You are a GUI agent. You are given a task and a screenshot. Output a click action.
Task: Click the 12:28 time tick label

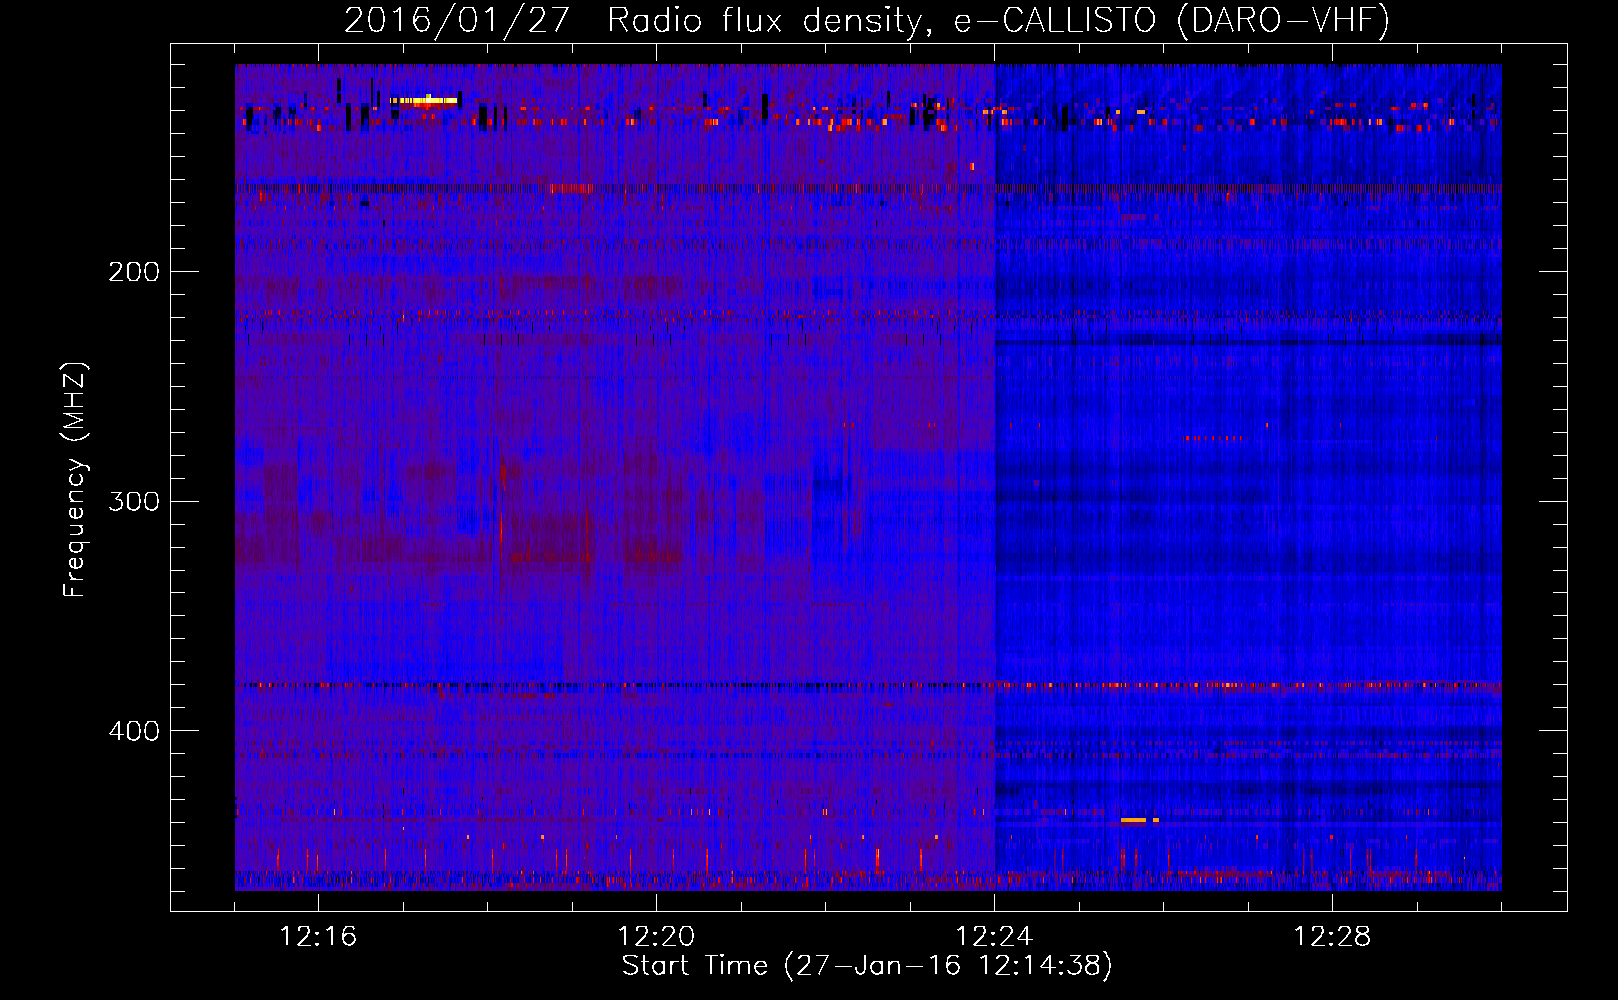tap(1332, 937)
